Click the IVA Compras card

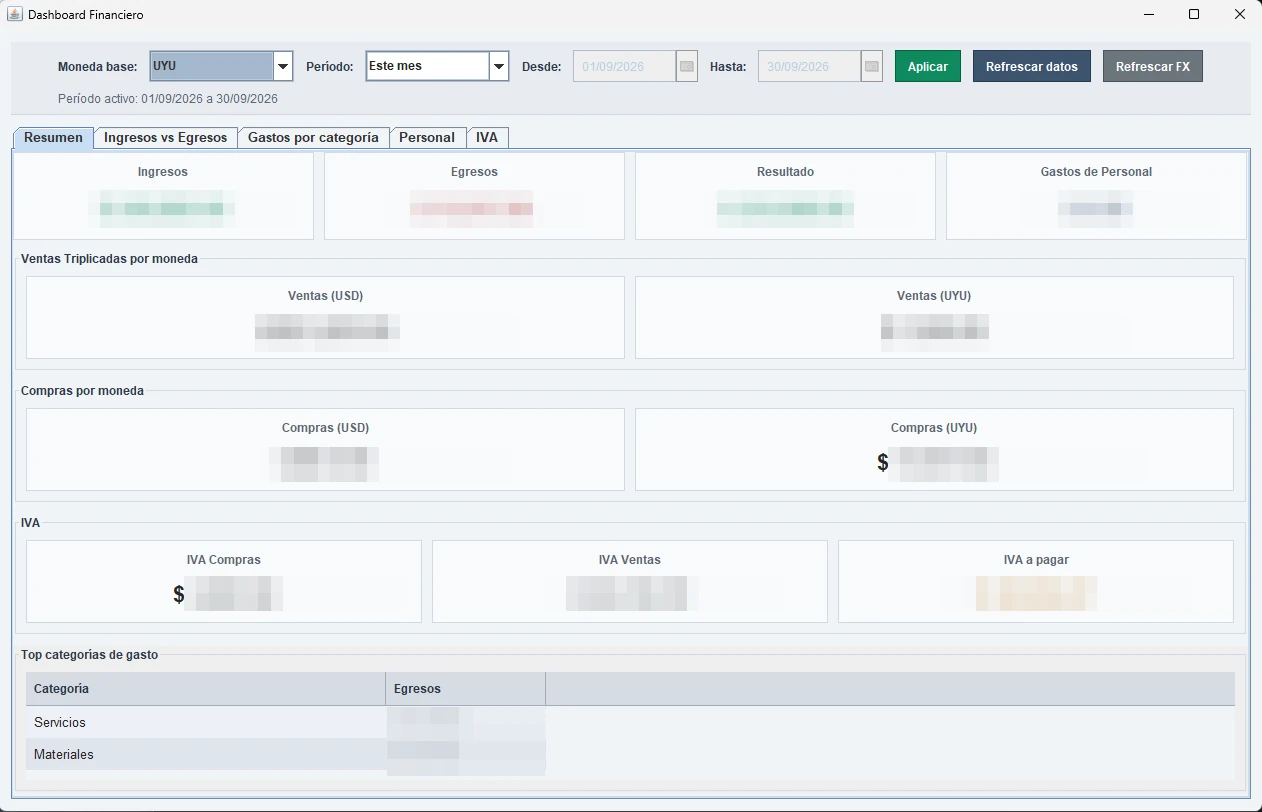pos(224,581)
